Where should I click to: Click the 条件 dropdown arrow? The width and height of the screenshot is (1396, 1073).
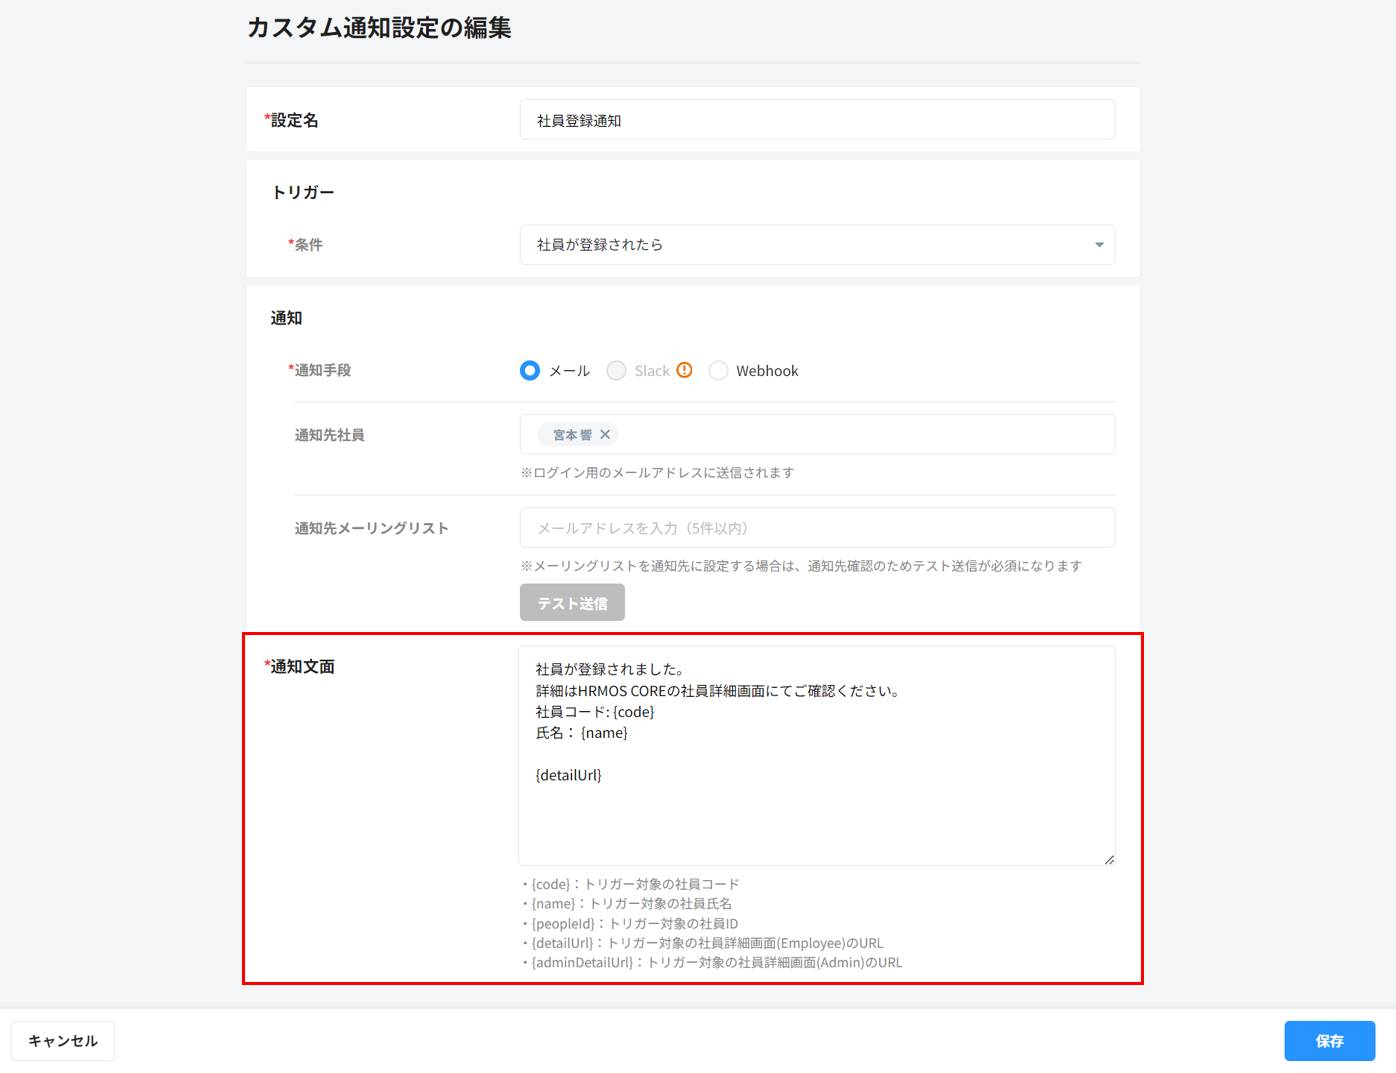(1098, 245)
